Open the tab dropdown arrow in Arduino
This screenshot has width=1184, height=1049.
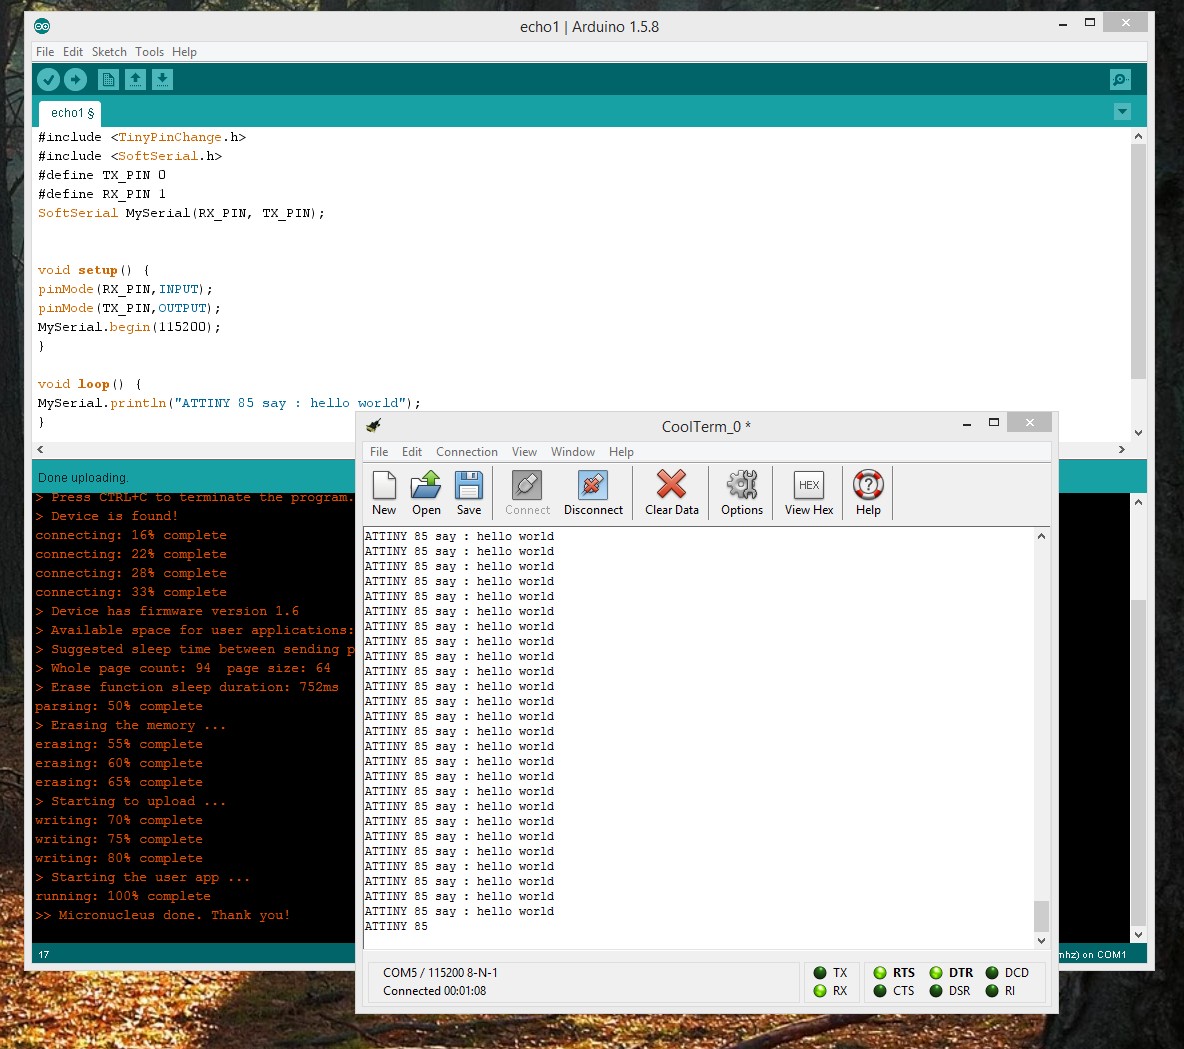(x=1122, y=112)
